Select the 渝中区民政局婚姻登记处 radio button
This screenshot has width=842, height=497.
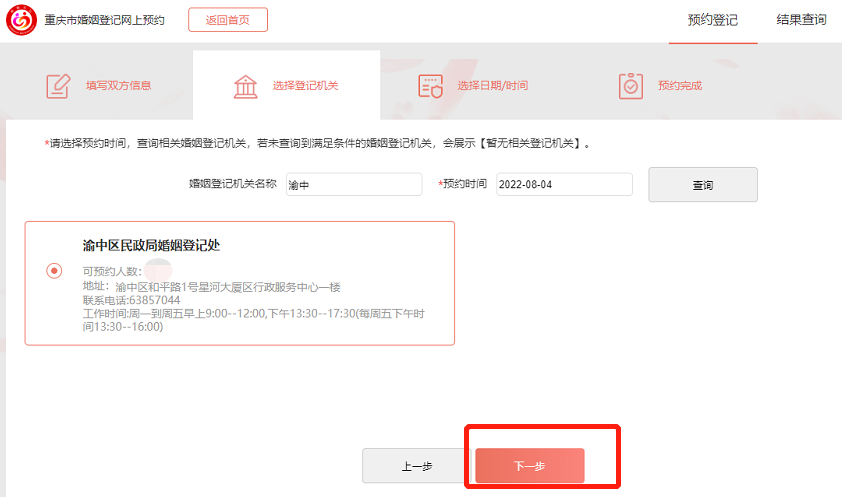pos(54,271)
